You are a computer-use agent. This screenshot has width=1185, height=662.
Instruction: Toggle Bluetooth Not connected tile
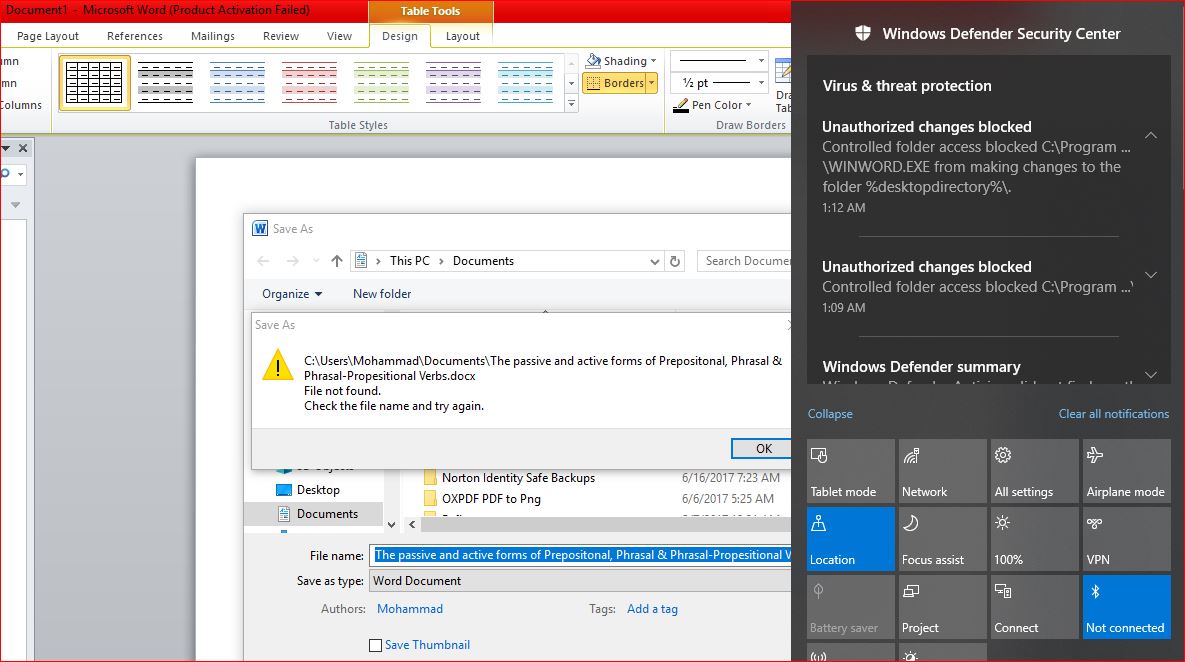pos(1127,607)
